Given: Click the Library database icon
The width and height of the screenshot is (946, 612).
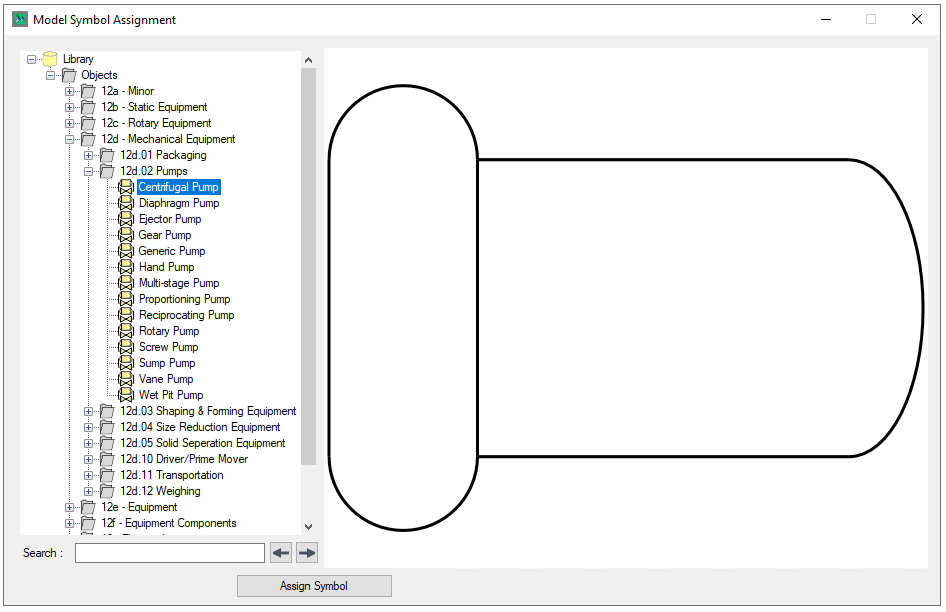Looking at the screenshot, I should coord(50,59).
